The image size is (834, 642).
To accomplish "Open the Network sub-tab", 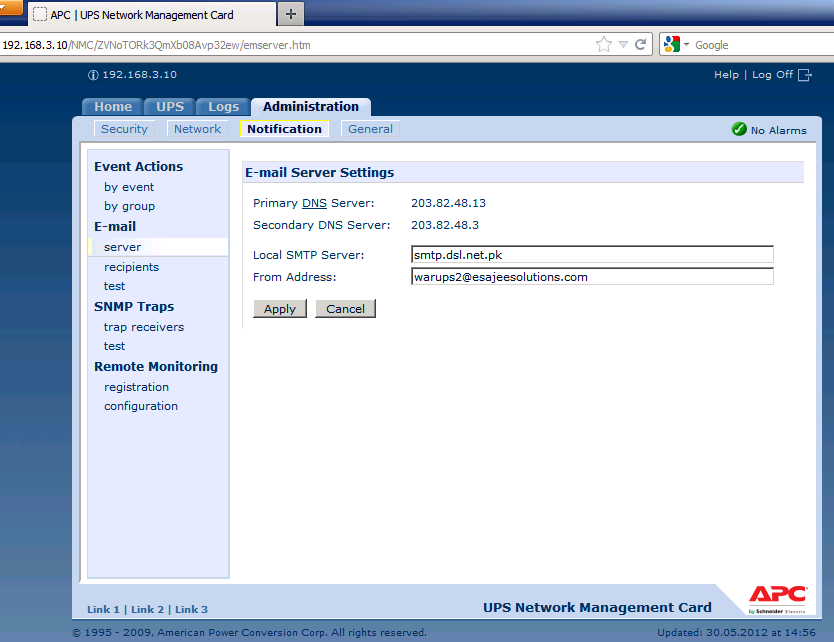I will (x=197, y=129).
